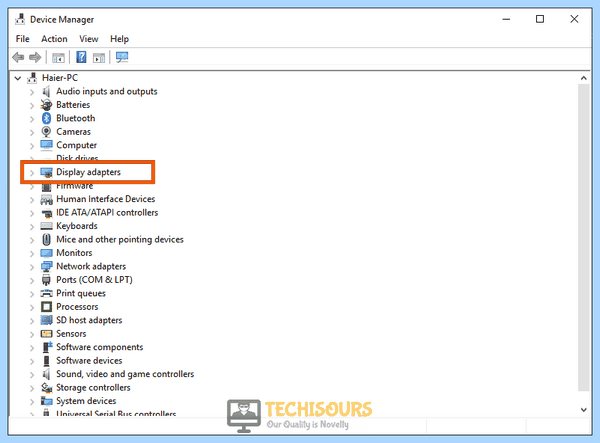Expand the Cameras category arrow

tap(32, 132)
